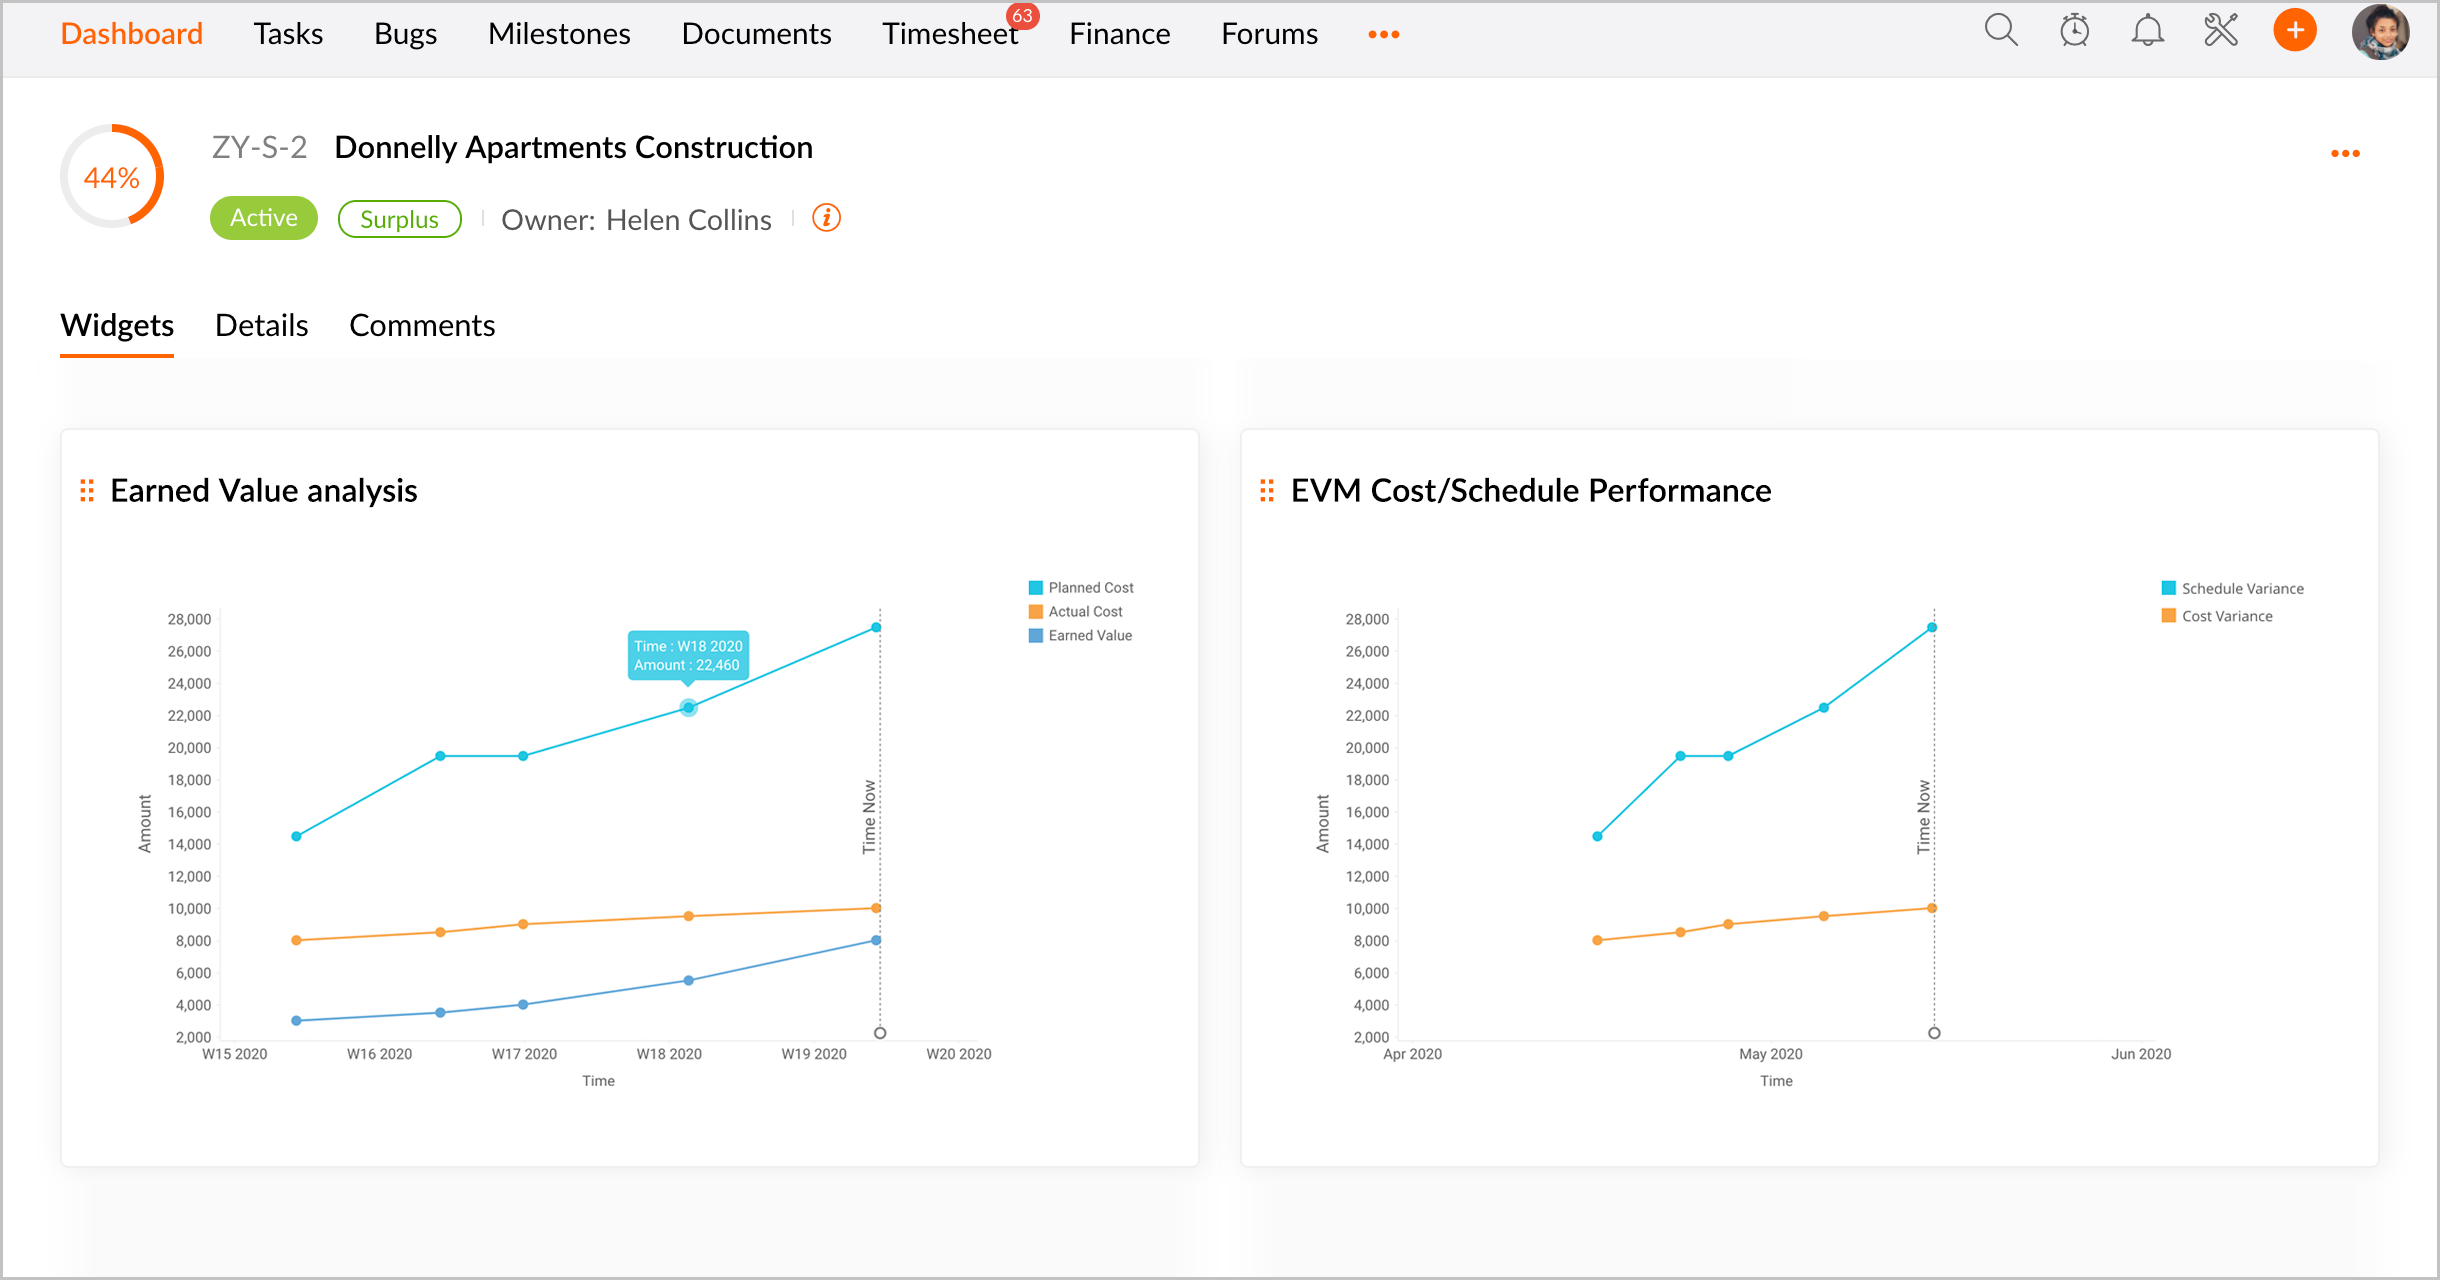2440x1280 pixels.
Task: Click the orange plus add button
Action: pyautogui.click(x=2295, y=31)
